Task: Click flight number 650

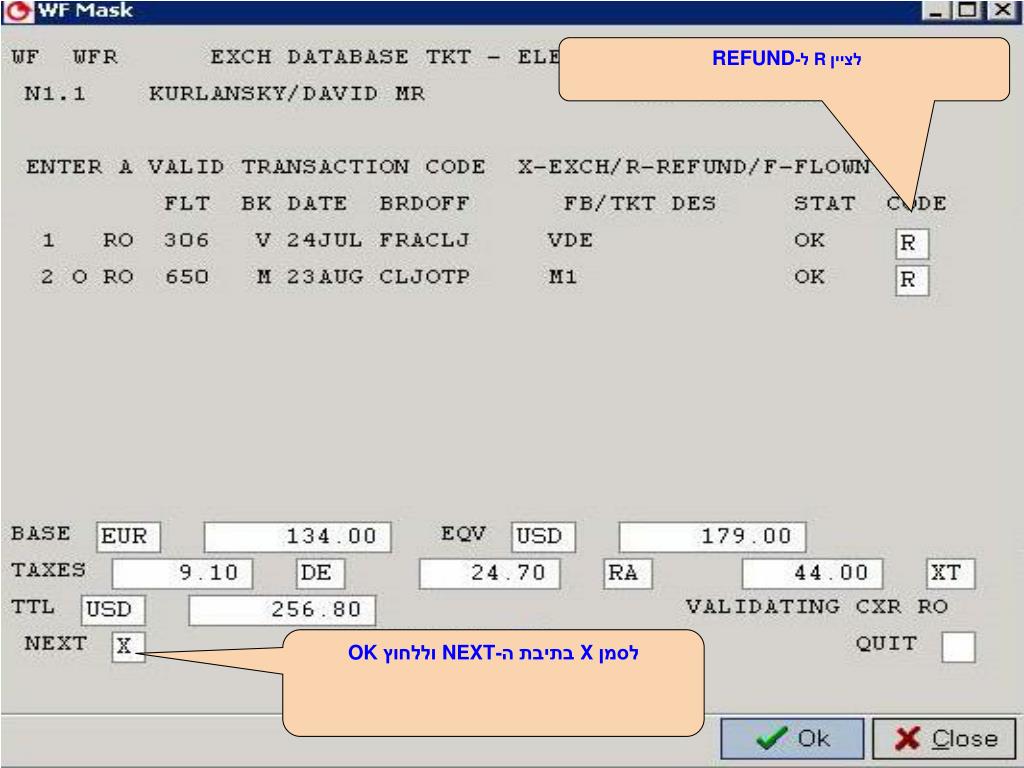Action: tap(186, 277)
